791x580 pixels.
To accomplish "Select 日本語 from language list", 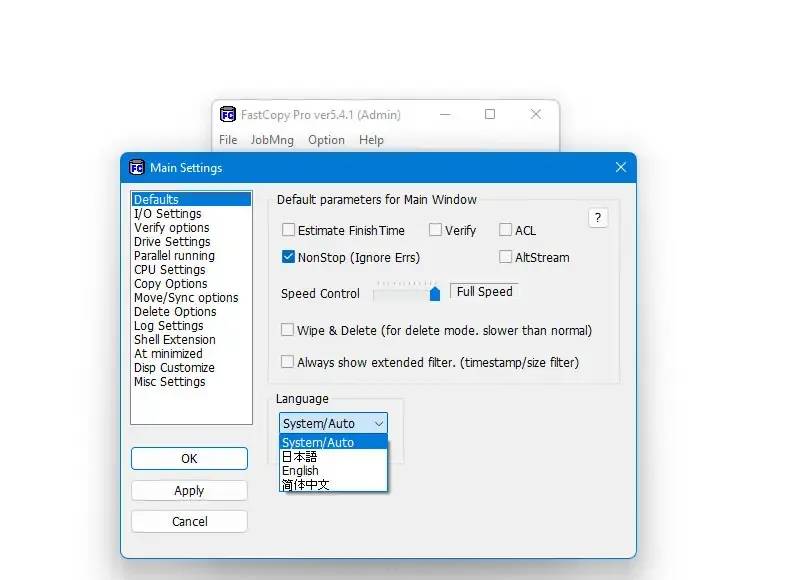I will point(333,456).
